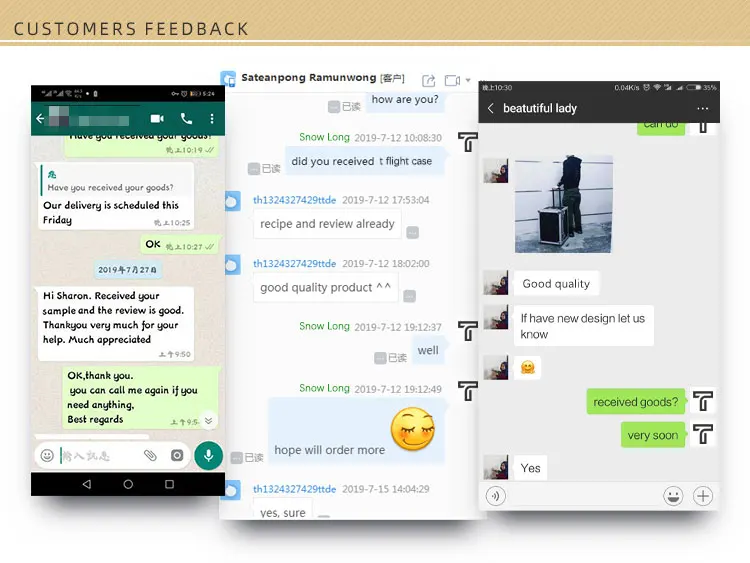This screenshot has width=750, height=563.
Task: Open the WeChat emoji smiley button
Action: point(673,496)
